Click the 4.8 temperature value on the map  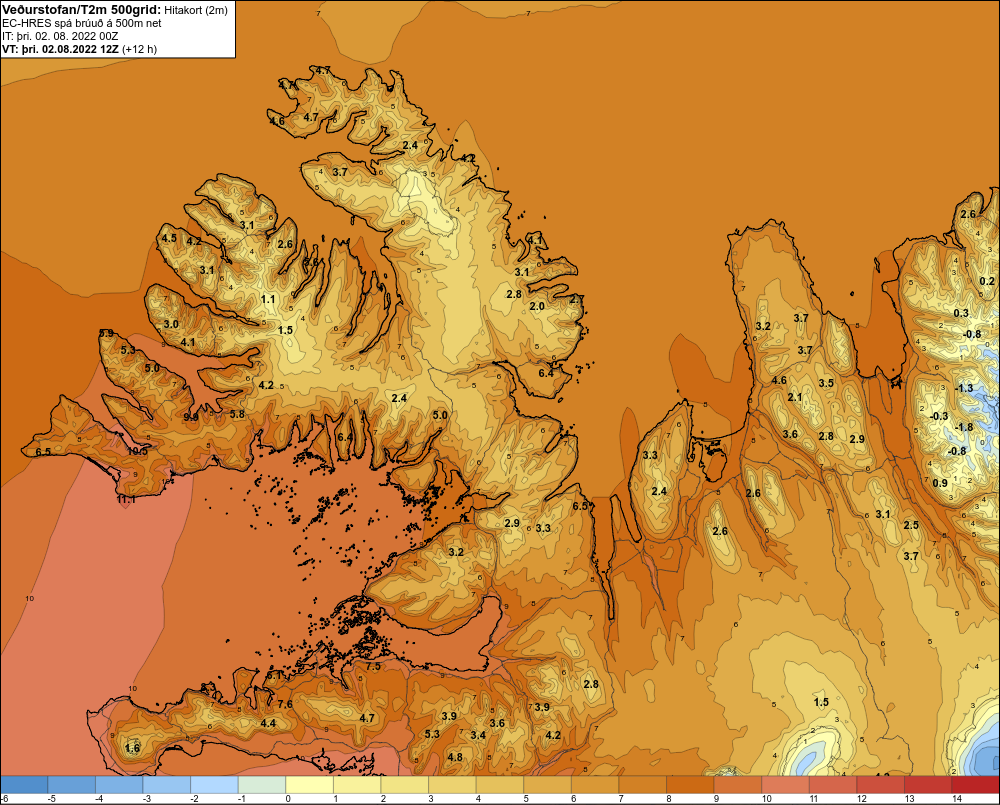[x=455, y=757]
